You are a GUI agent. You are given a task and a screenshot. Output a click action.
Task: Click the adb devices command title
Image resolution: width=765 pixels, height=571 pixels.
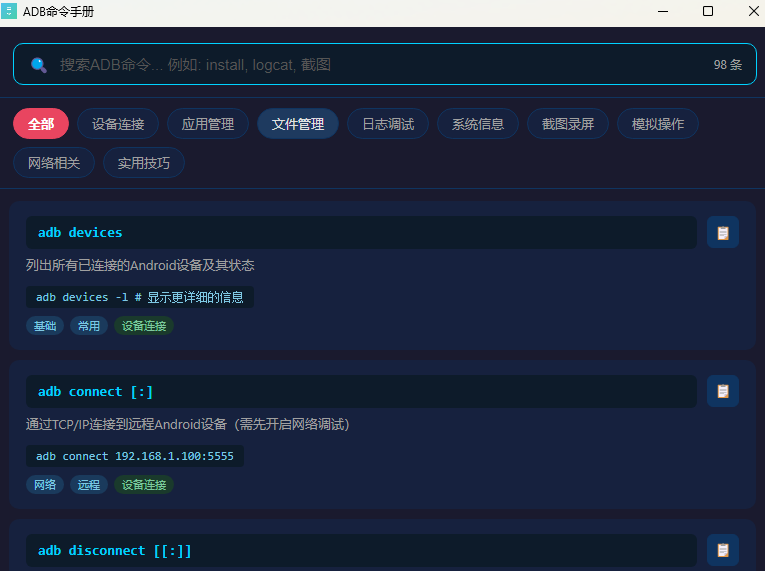click(x=80, y=232)
